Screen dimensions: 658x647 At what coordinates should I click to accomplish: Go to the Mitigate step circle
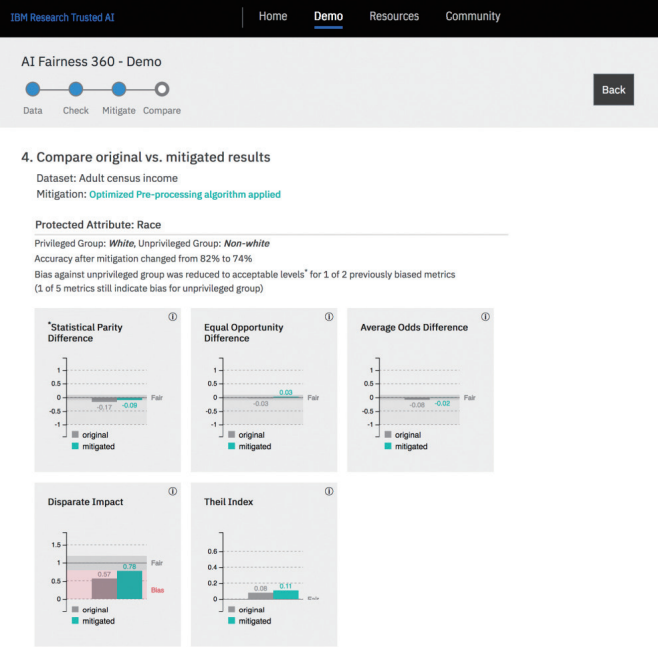pyautogui.click(x=119, y=89)
